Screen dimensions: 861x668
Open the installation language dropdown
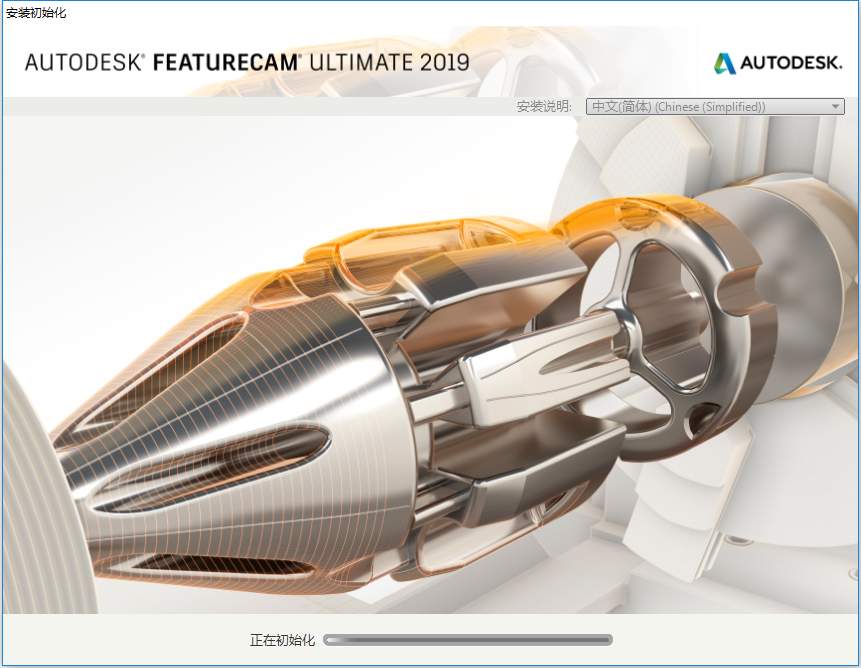tap(715, 106)
